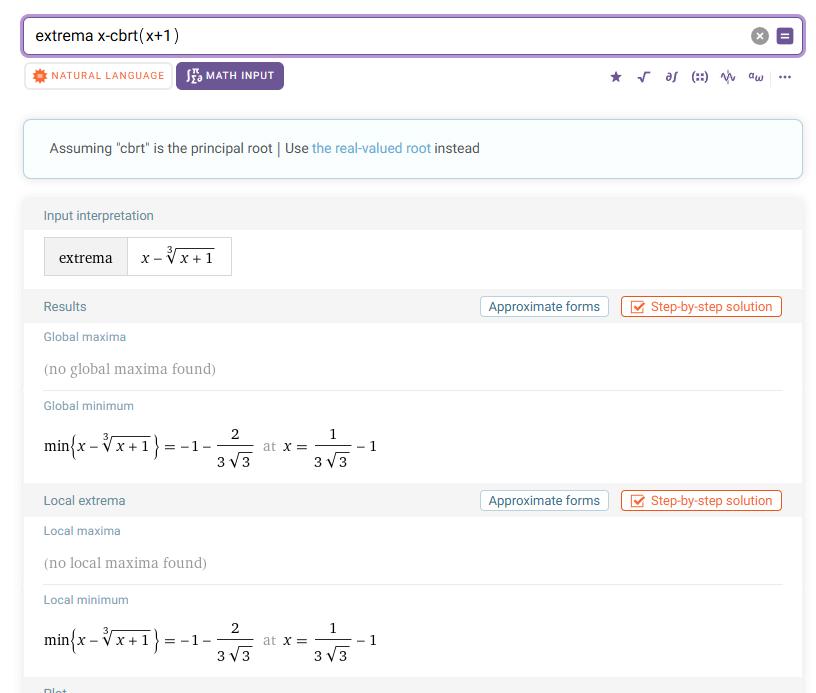Image resolution: width=816 pixels, height=693 pixels.
Task: Open Step-by-step solution for Results
Action: click(x=701, y=307)
